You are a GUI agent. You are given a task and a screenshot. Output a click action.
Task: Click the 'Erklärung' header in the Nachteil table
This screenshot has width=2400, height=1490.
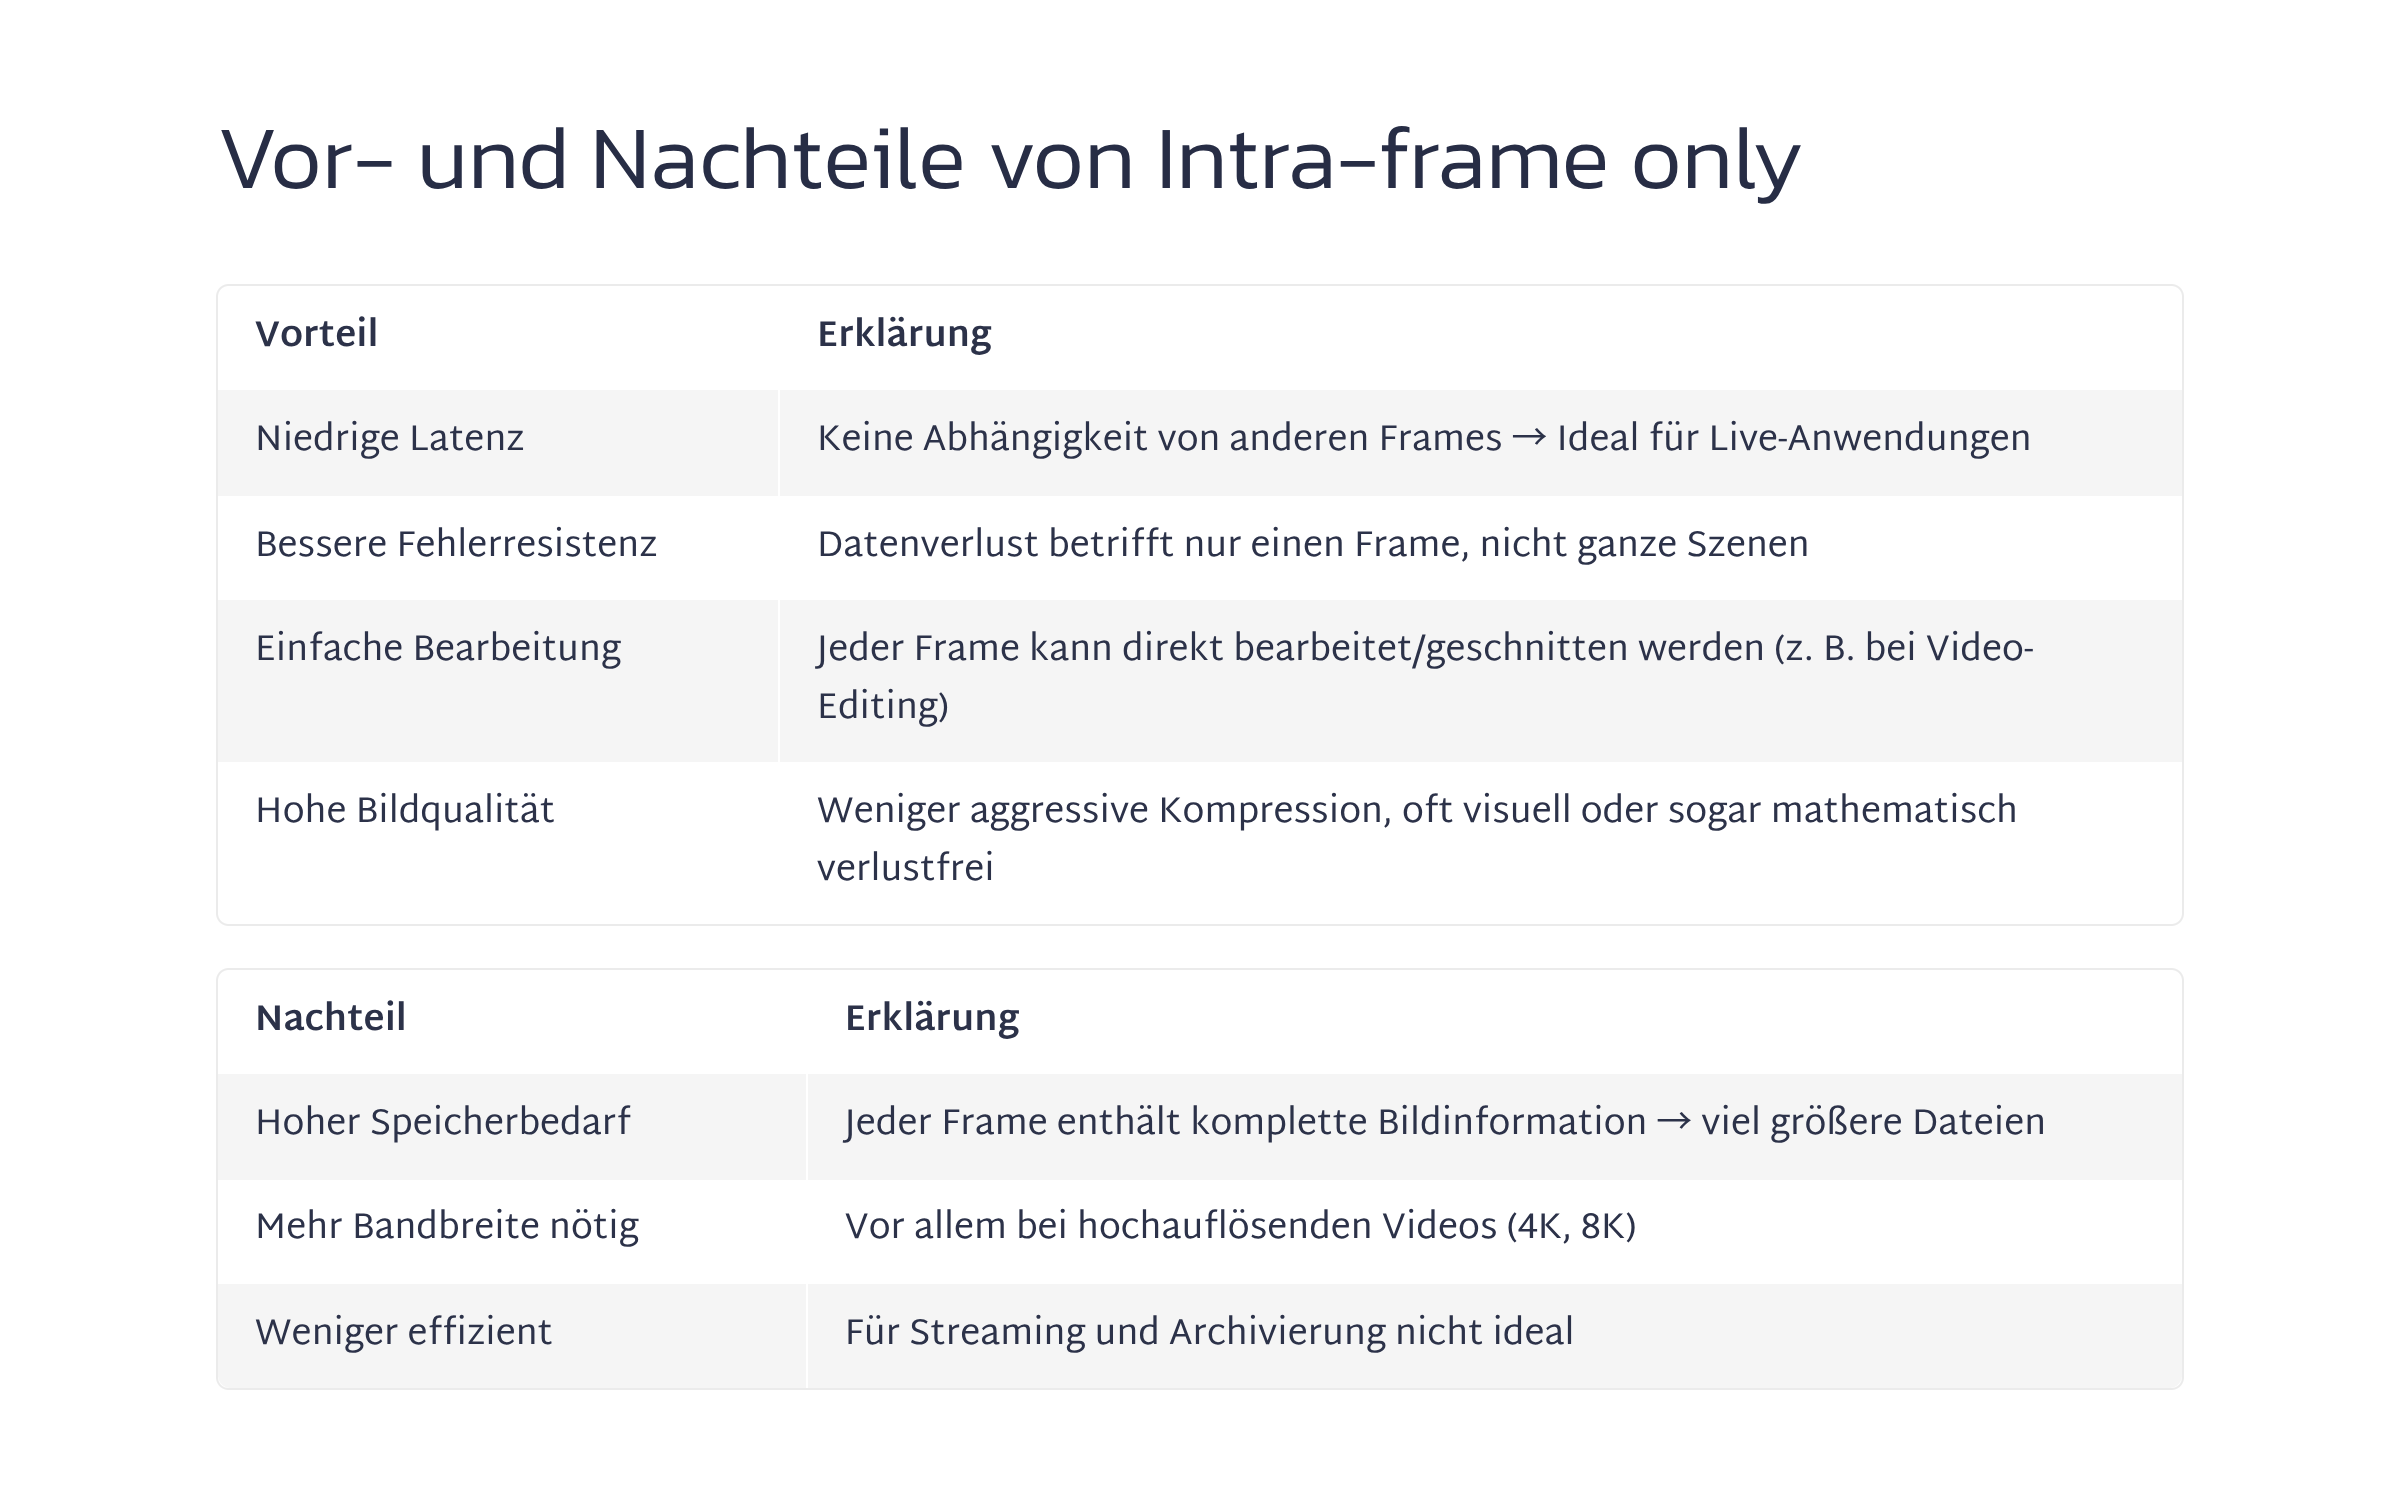(932, 1018)
